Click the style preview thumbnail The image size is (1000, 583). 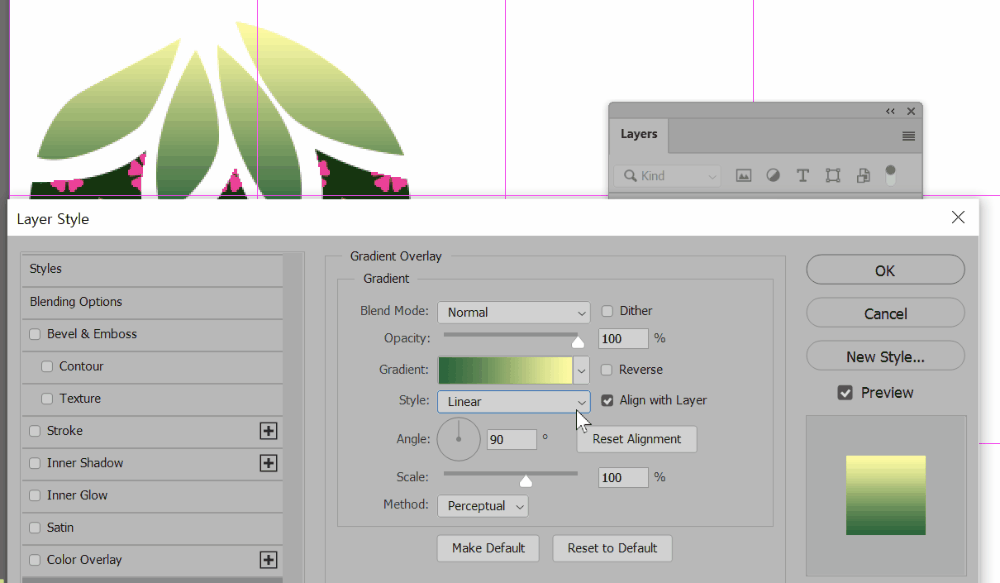[885, 495]
